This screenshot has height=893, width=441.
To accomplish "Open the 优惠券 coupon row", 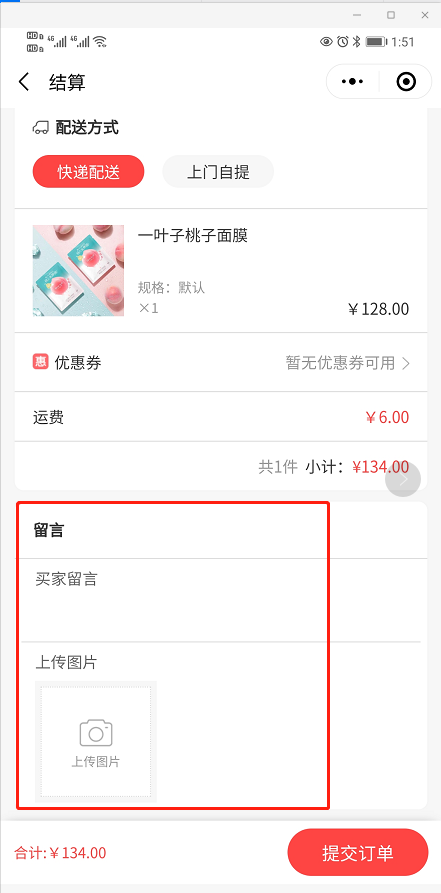I will pyautogui.click(x=220, y=362).
